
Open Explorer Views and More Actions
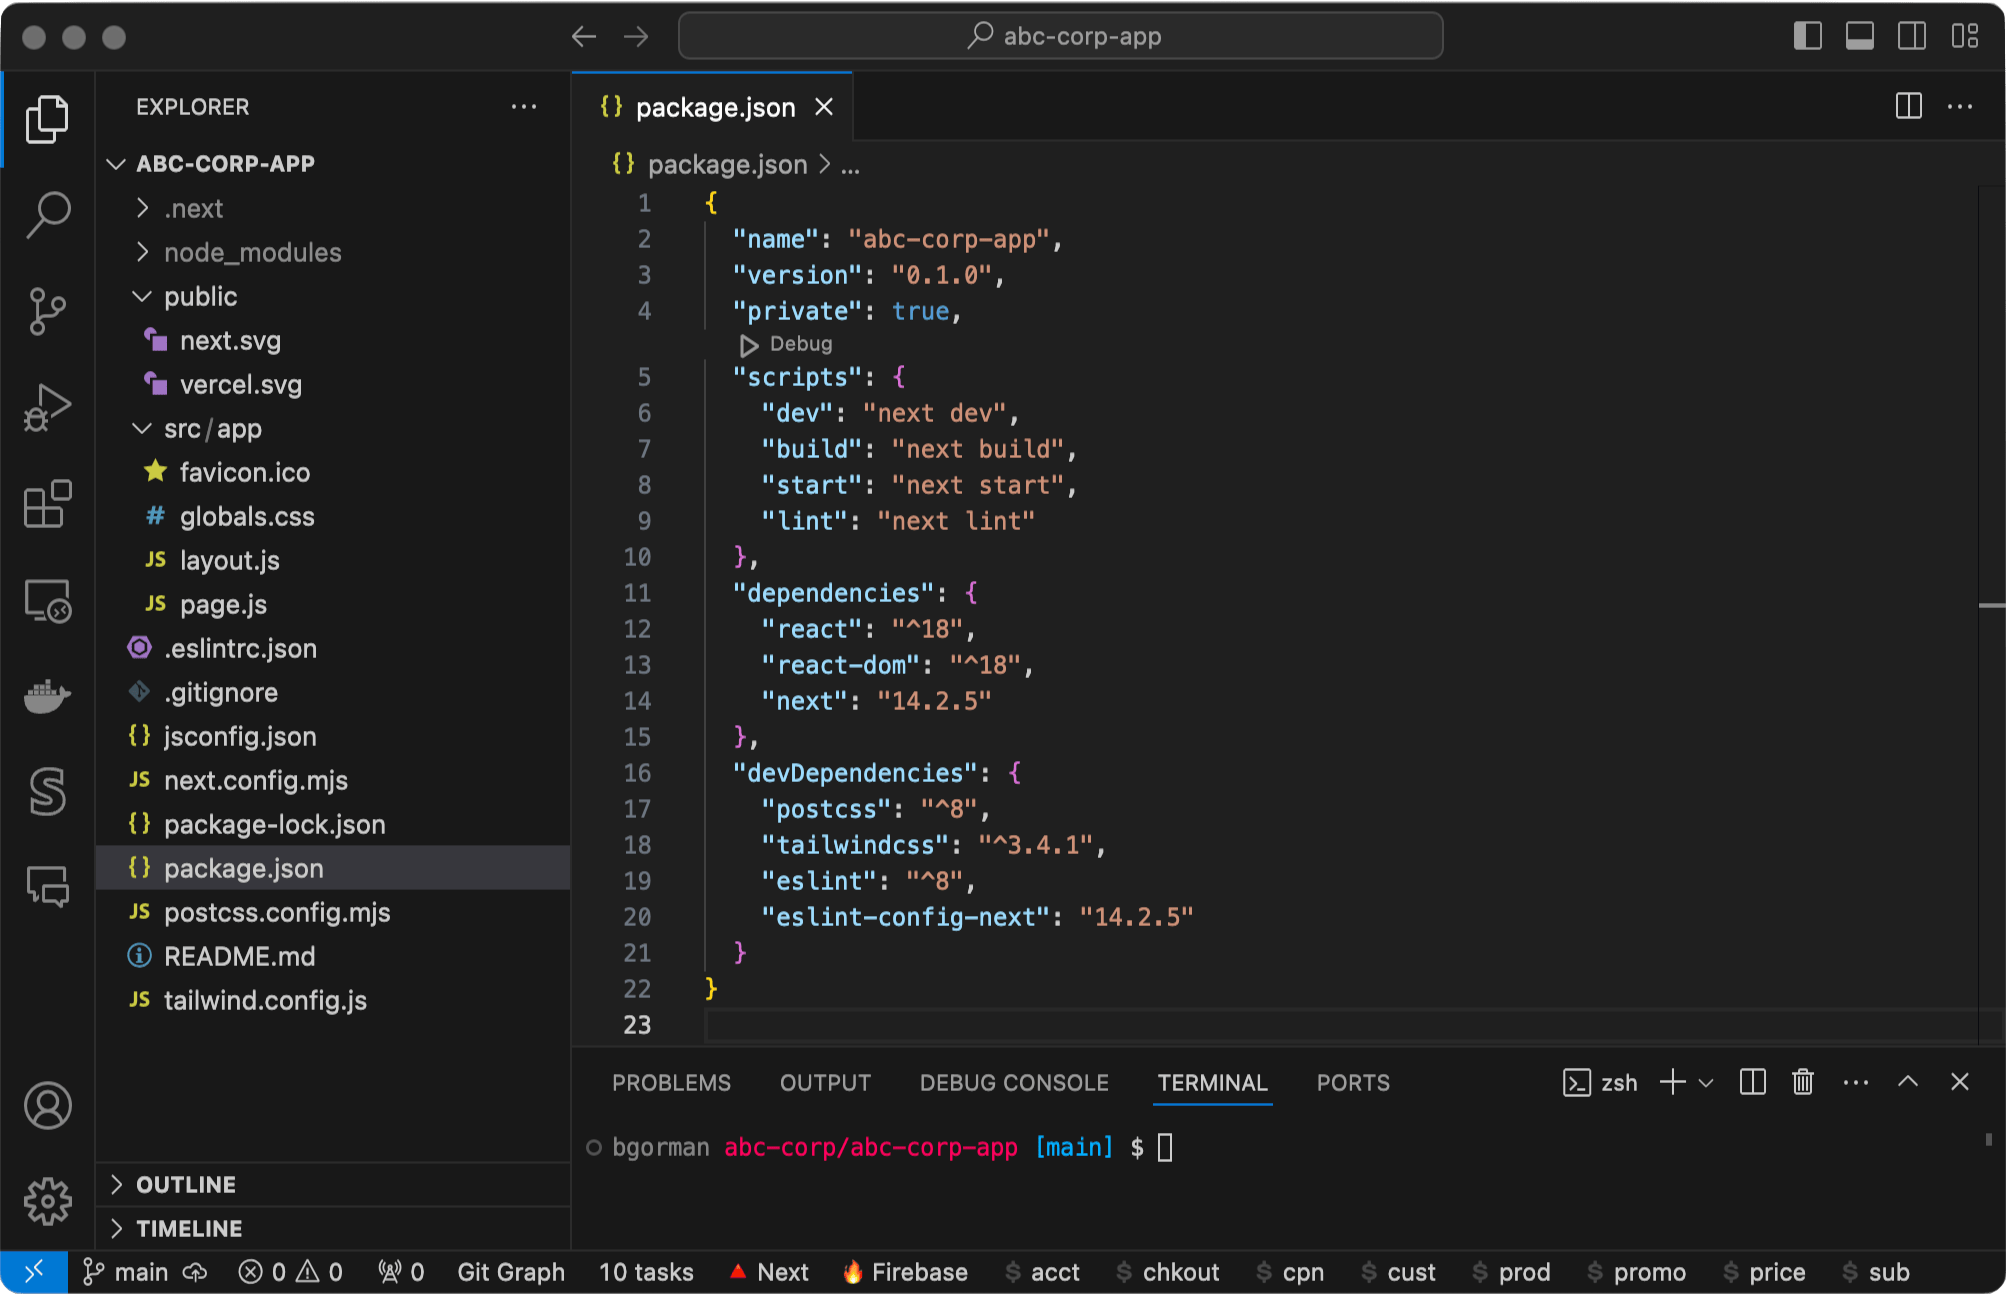524,106
